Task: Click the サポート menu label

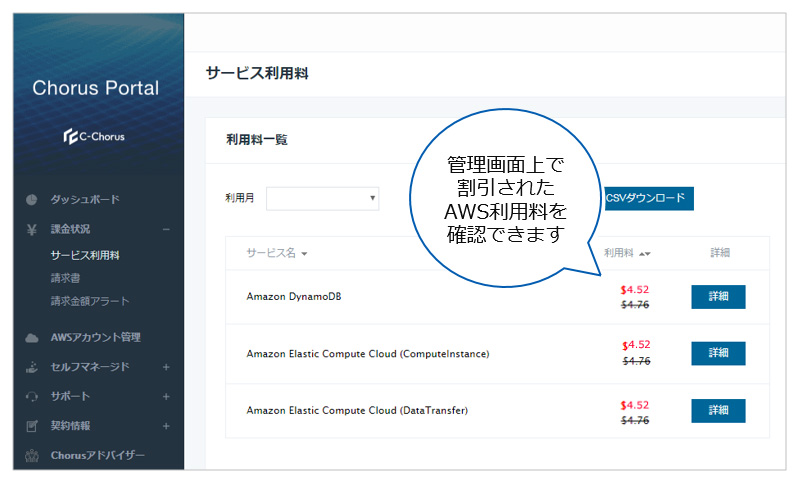Action: [70, 396]
